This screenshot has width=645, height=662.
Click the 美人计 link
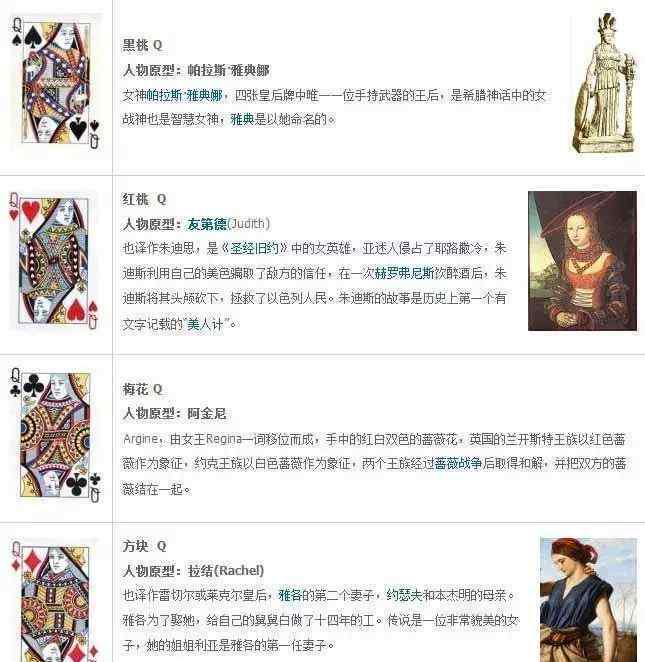pos(205,324)
